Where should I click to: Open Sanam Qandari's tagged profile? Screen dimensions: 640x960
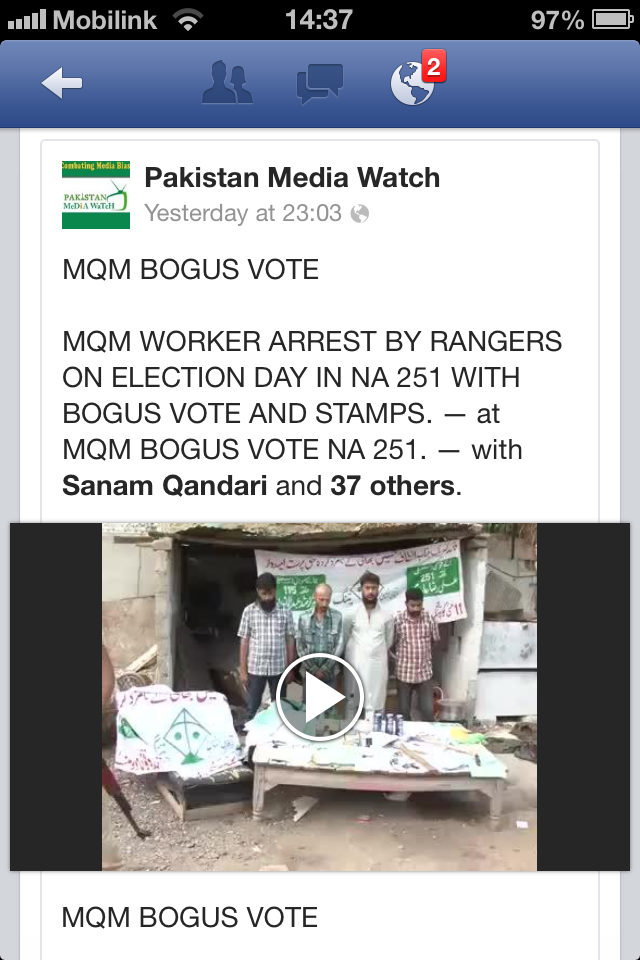165,486
